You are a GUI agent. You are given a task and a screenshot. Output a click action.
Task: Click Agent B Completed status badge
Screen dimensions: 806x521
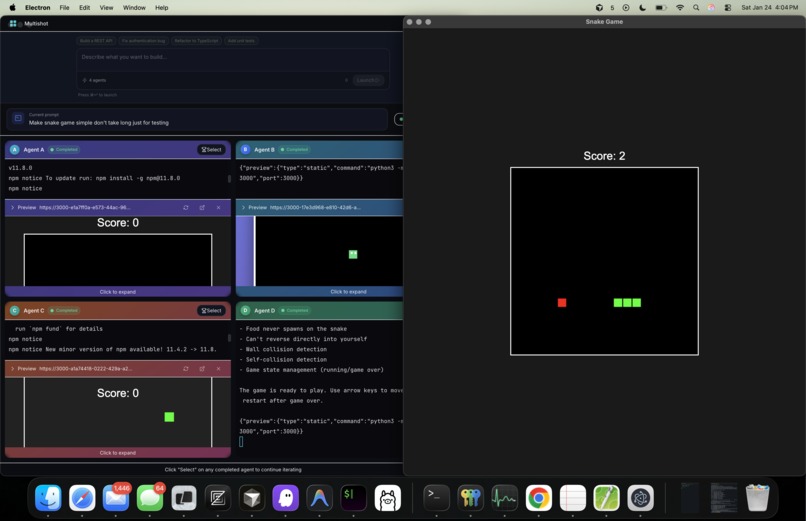(x=295, y=150)
